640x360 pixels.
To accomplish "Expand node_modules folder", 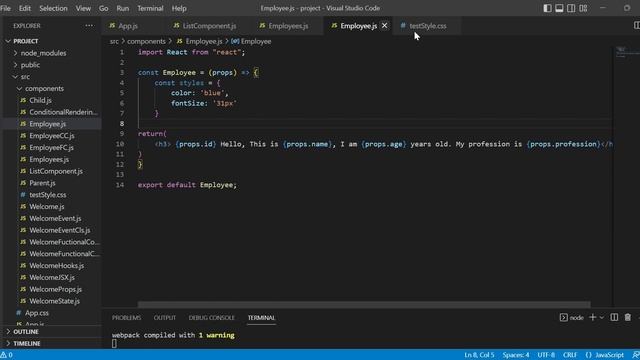I will [43, 53].
